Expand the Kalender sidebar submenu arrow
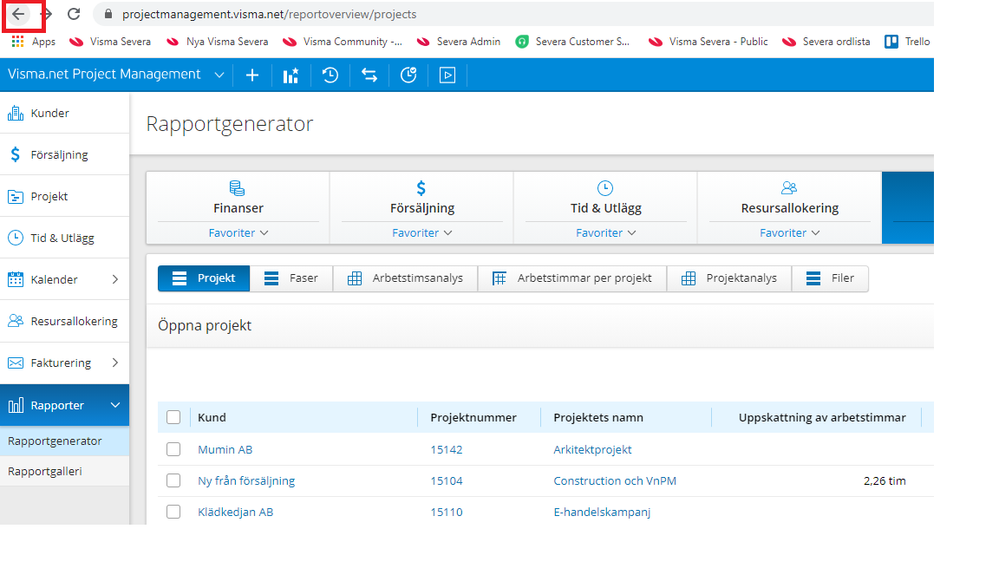 (x=115, y=280)
